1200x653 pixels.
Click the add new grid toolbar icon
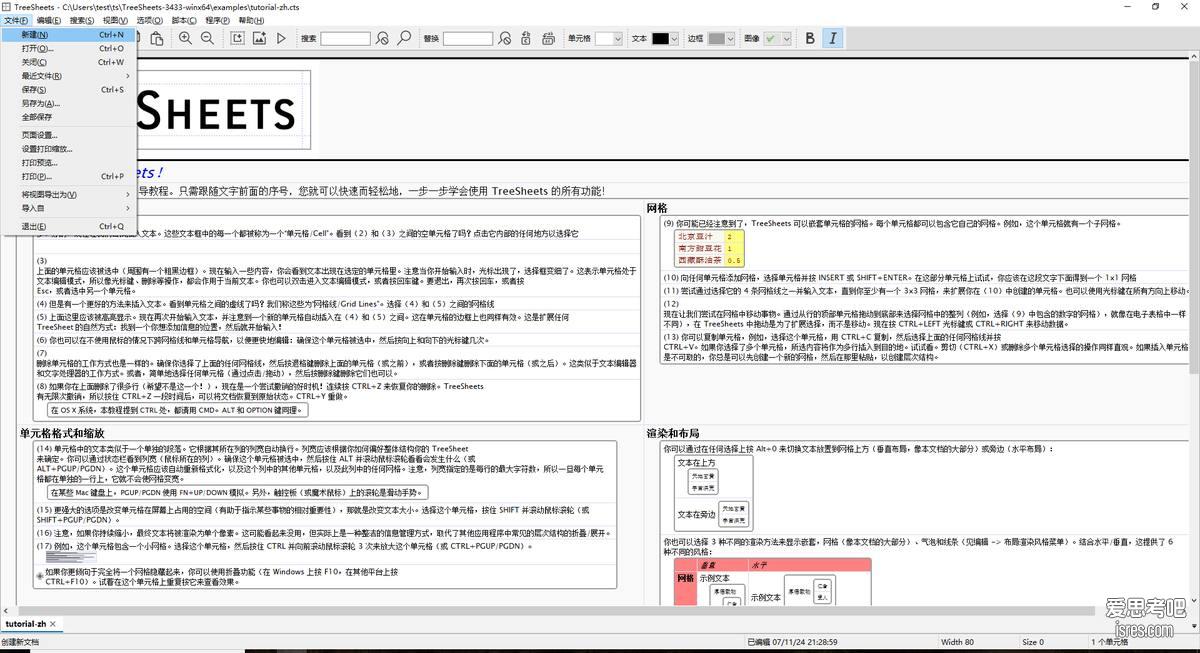click(237, 38)
